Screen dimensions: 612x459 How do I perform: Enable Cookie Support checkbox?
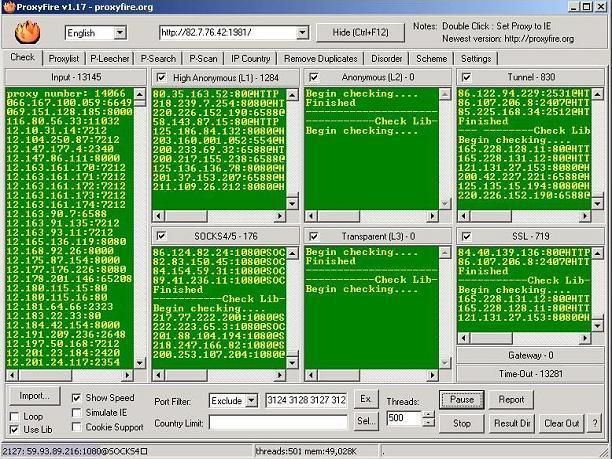tap(76, 427)
